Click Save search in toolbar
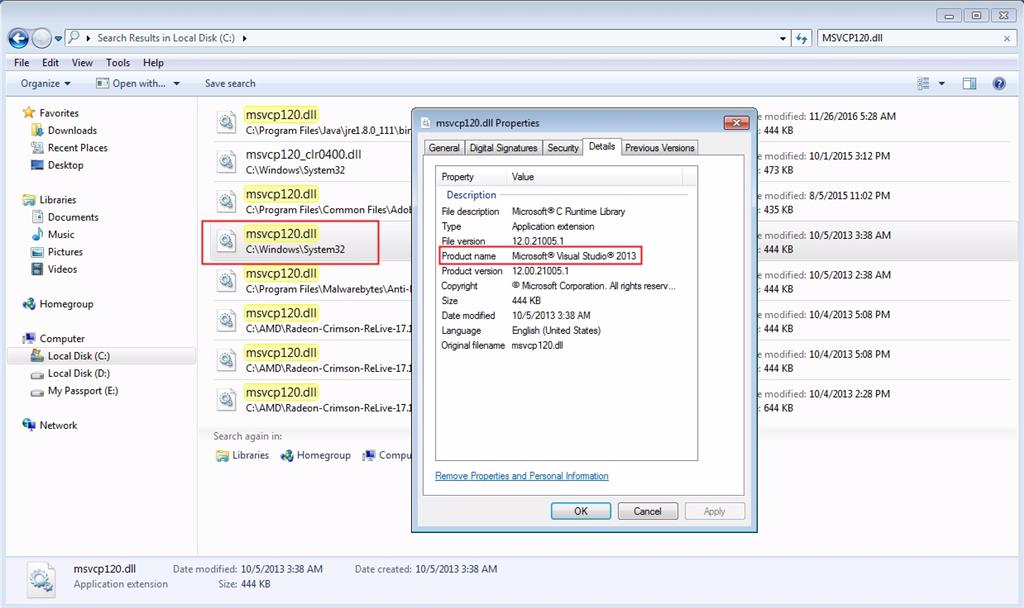This screenshot has width=1024, height=608. (230, 84)
